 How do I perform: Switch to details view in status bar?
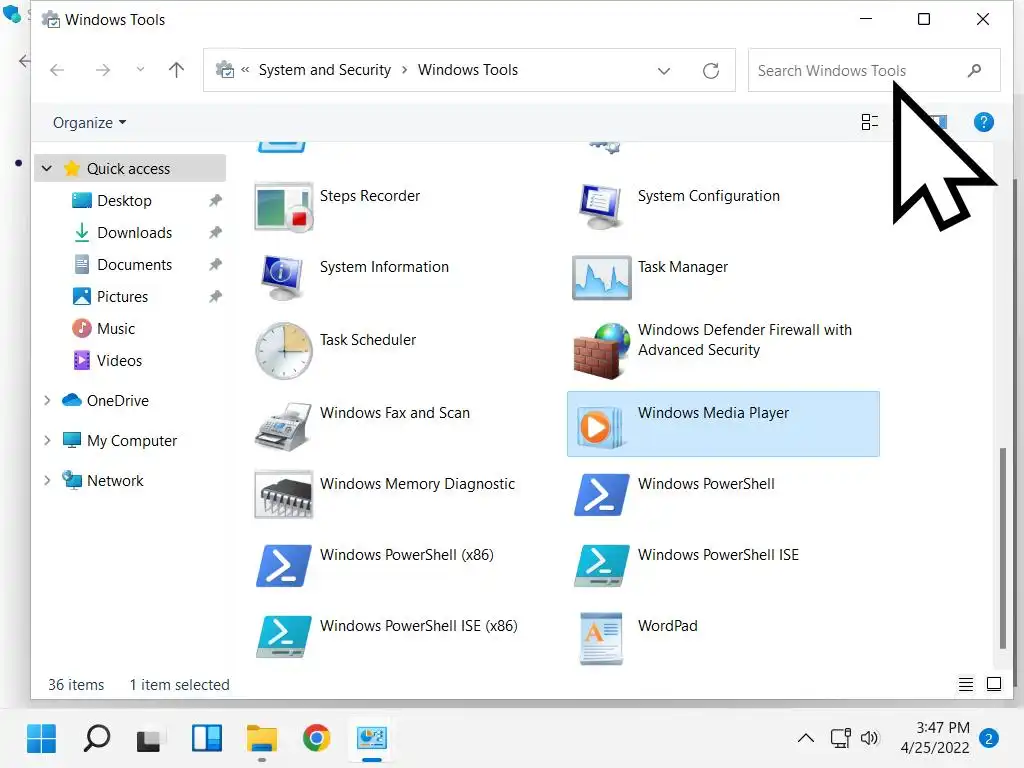click(966, 684)
